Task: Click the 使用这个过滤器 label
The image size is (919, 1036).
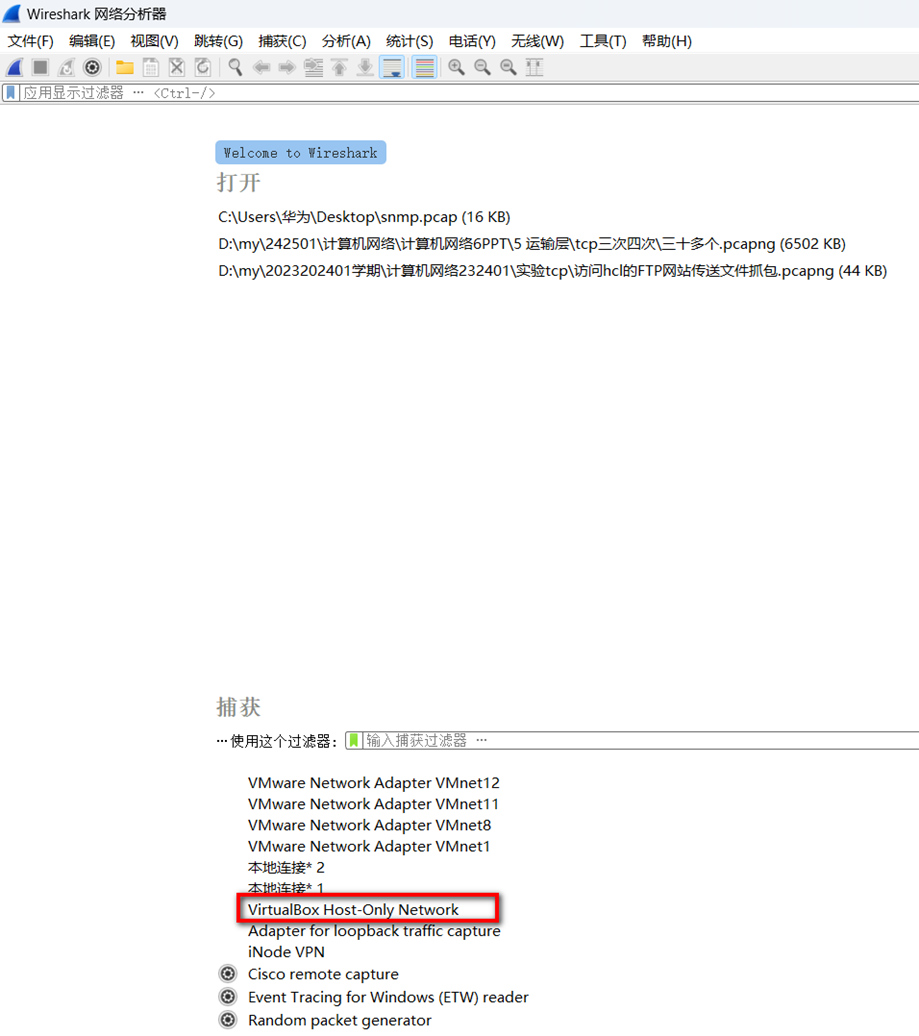Action: click(x=283, y=741)
